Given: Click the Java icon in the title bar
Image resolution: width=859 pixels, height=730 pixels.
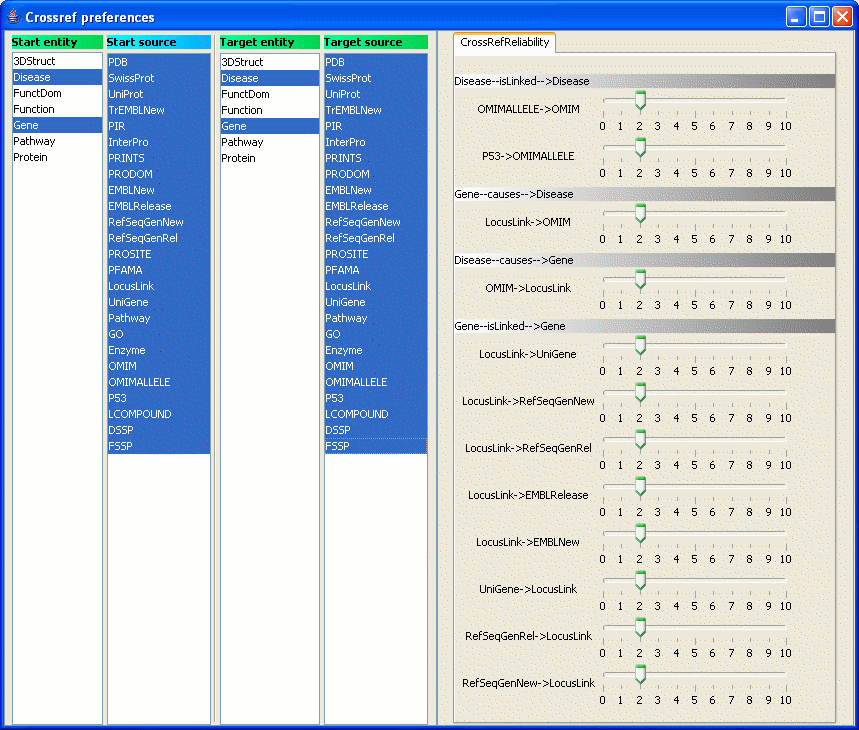Looking at the screenshot, I should pyautogui.click(x=14, y=16).
